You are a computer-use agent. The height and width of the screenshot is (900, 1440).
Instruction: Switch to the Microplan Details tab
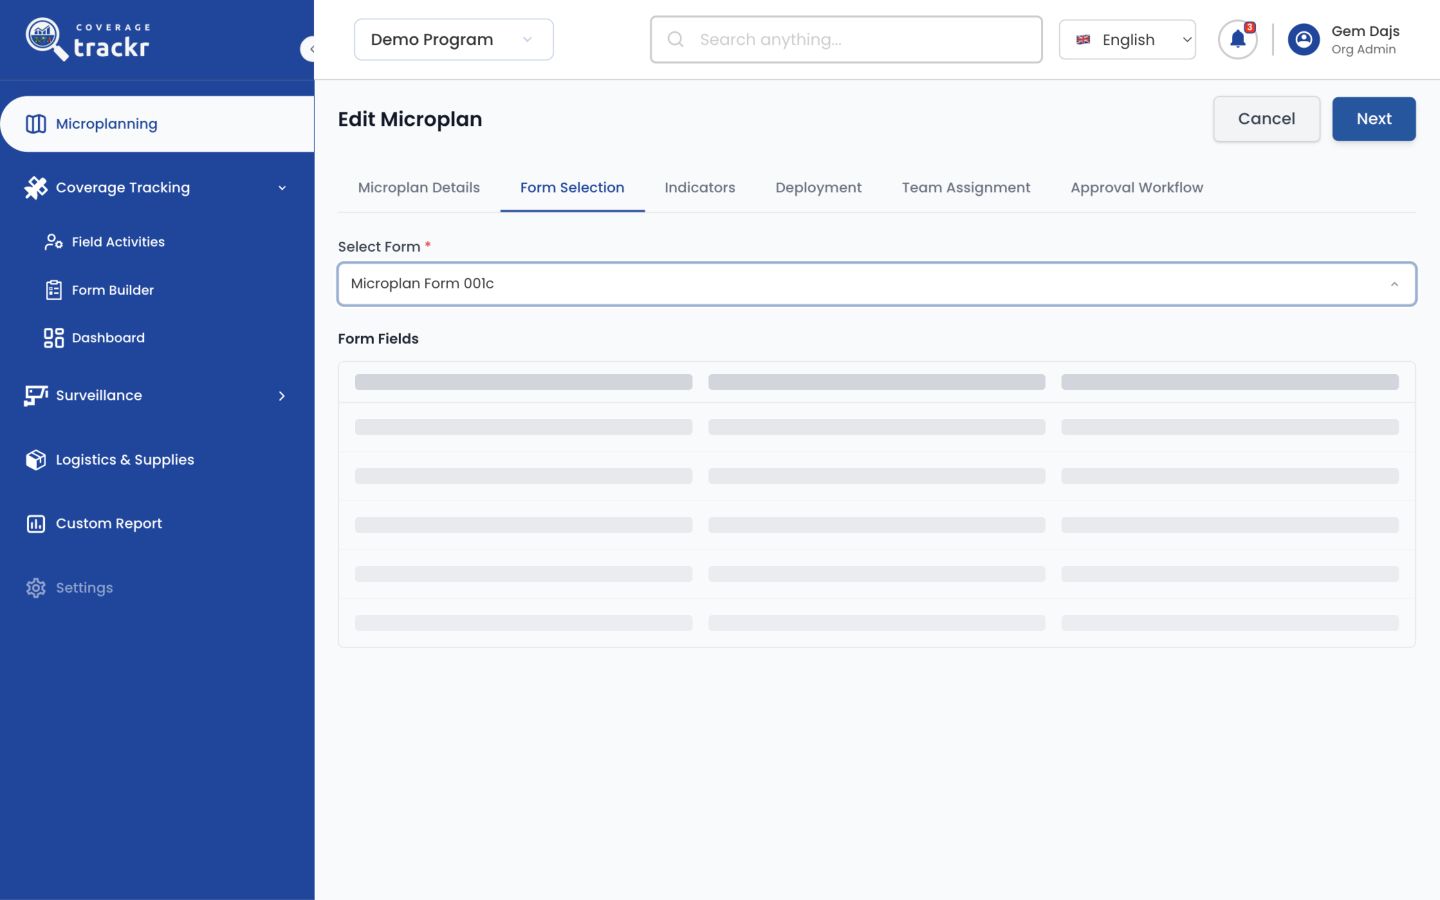coord(419,188)
